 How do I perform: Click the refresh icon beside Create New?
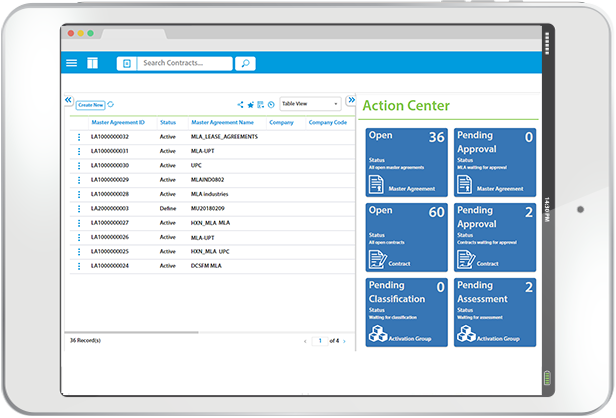(111, 104)
